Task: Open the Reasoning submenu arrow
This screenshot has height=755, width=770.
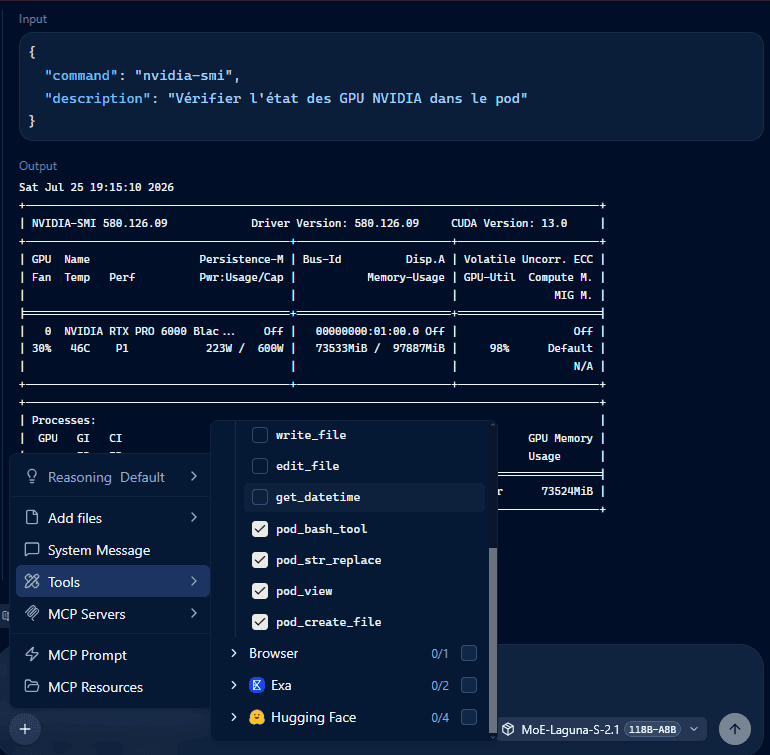Action: click(193, 476)
